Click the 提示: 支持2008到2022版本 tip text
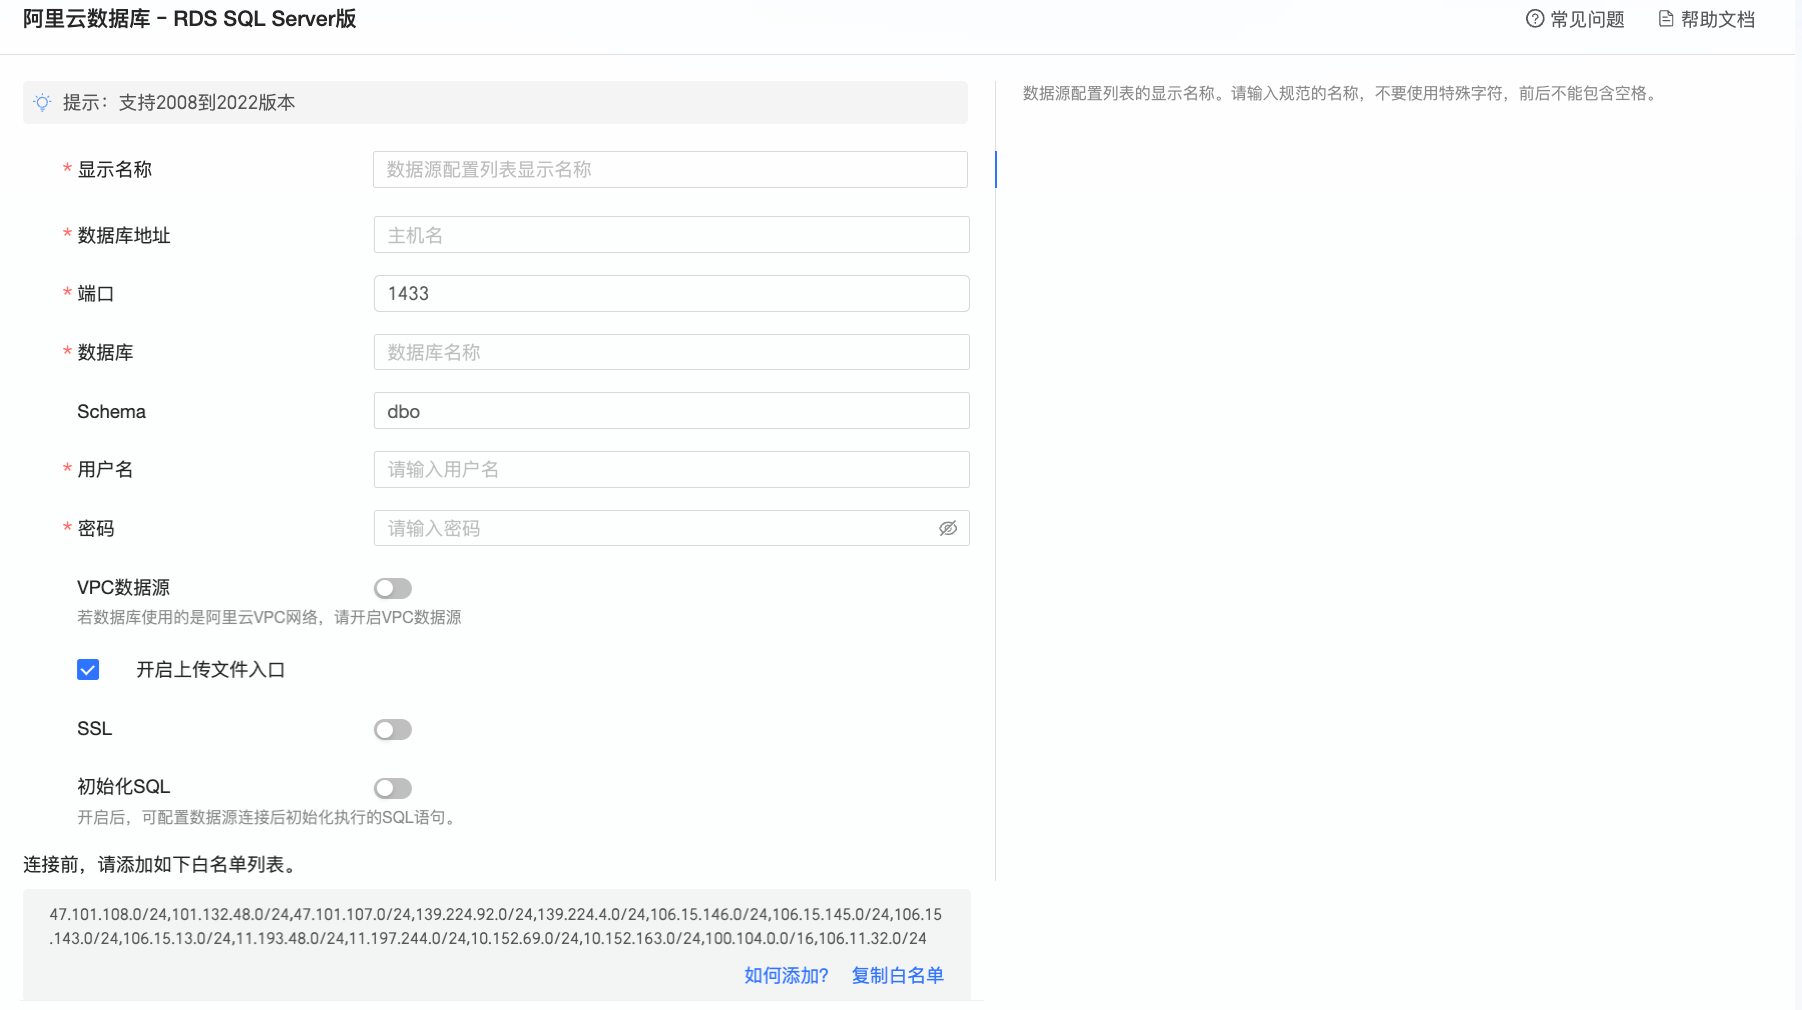 click(179, 102)
